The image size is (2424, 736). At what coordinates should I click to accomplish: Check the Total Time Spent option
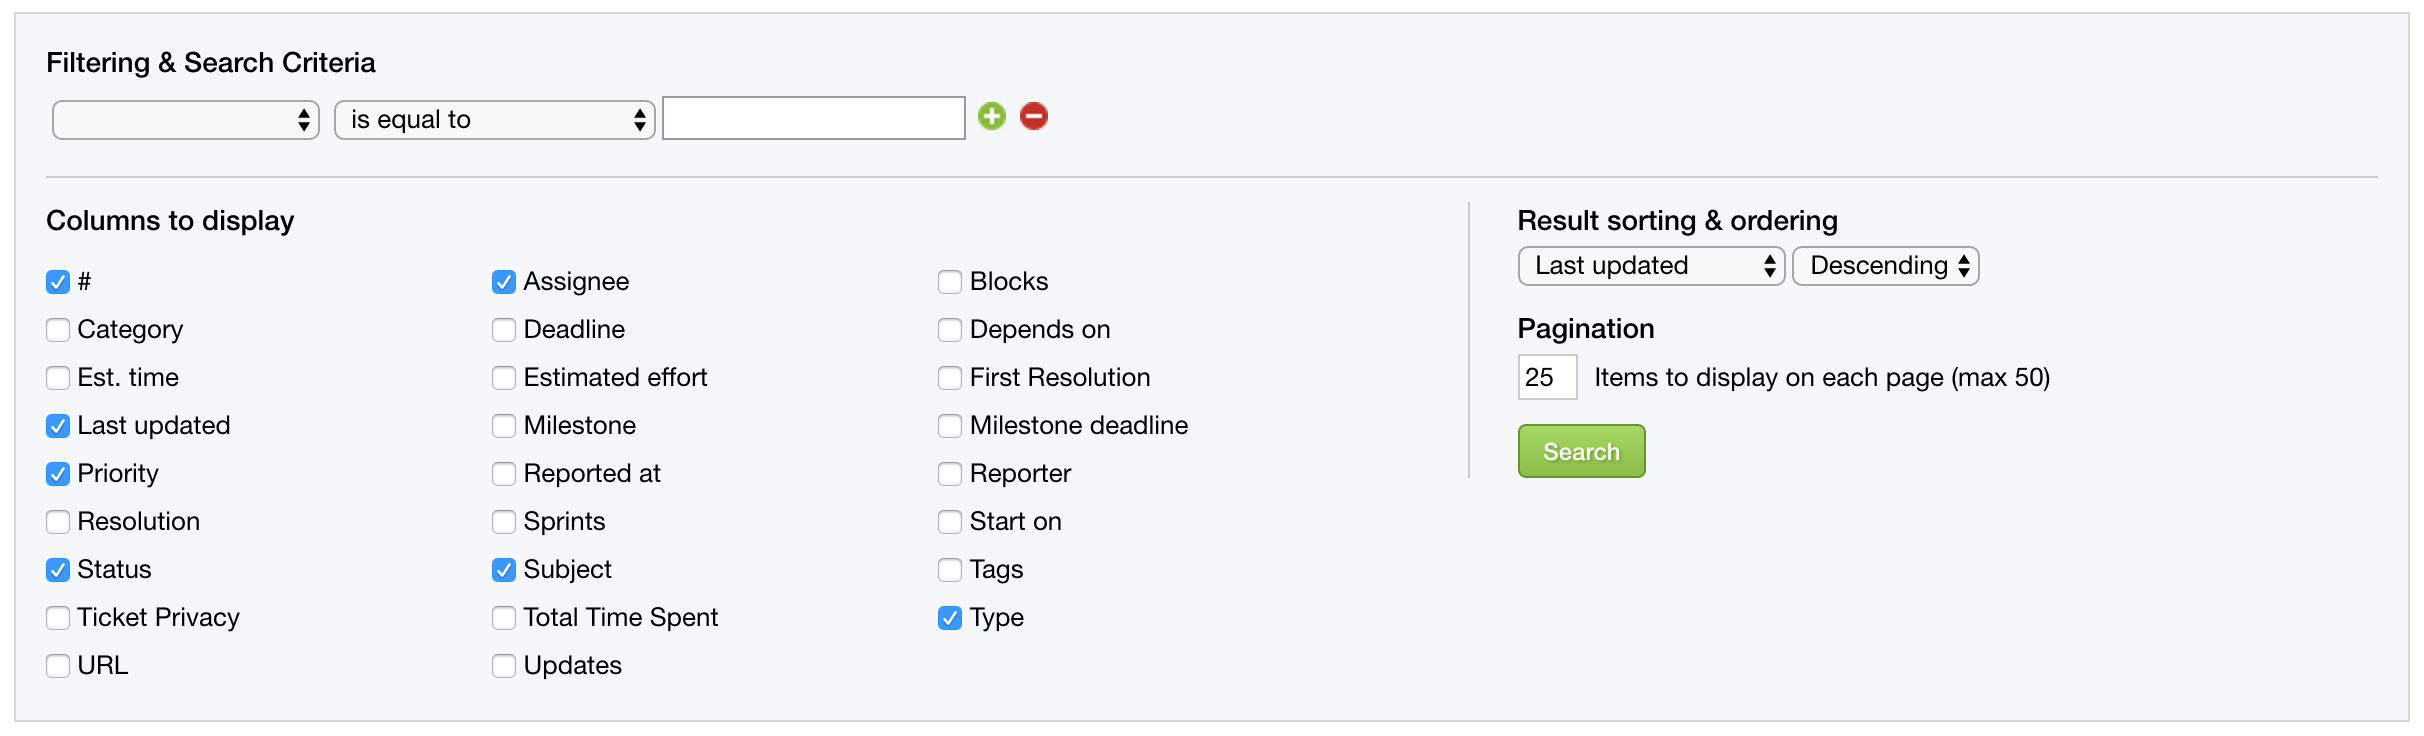pos(504,618)
